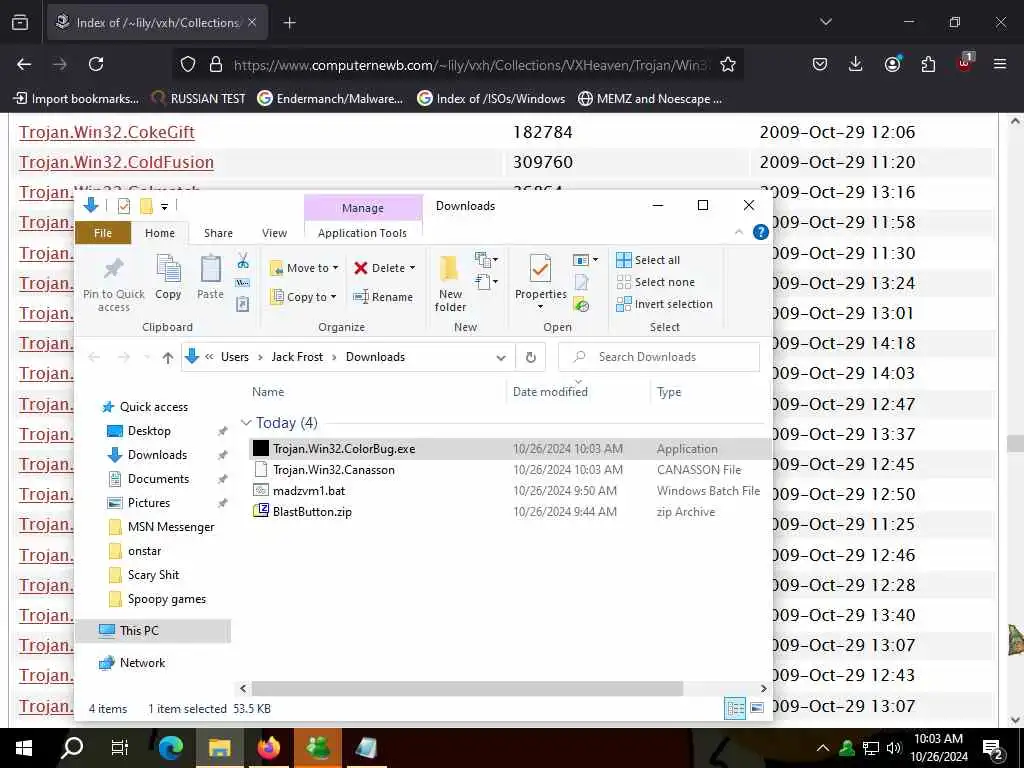Click the Copy ribbon icon
This screenshot has height=768, width=1024.
[x=168, y=278]
